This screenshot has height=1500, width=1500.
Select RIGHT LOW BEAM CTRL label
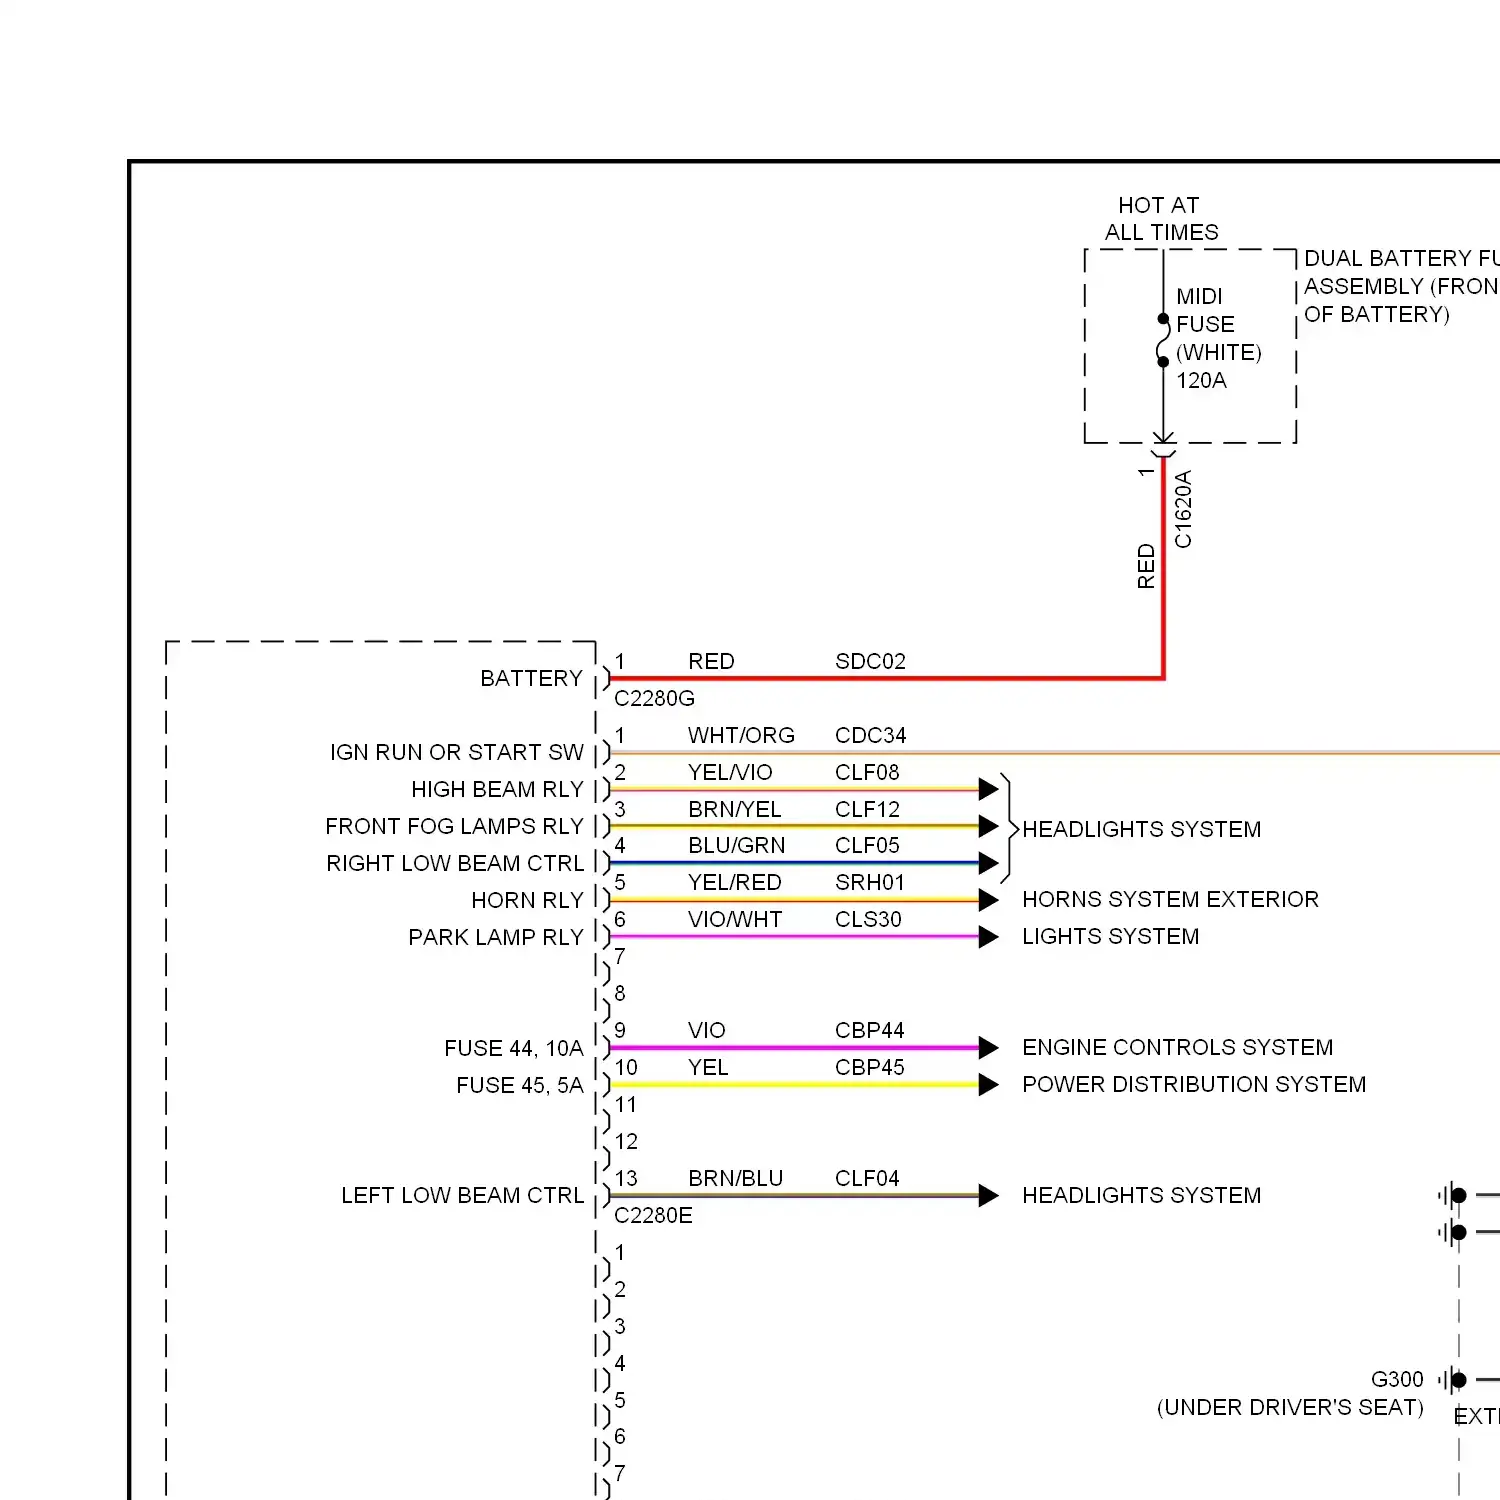pos(455,863)
